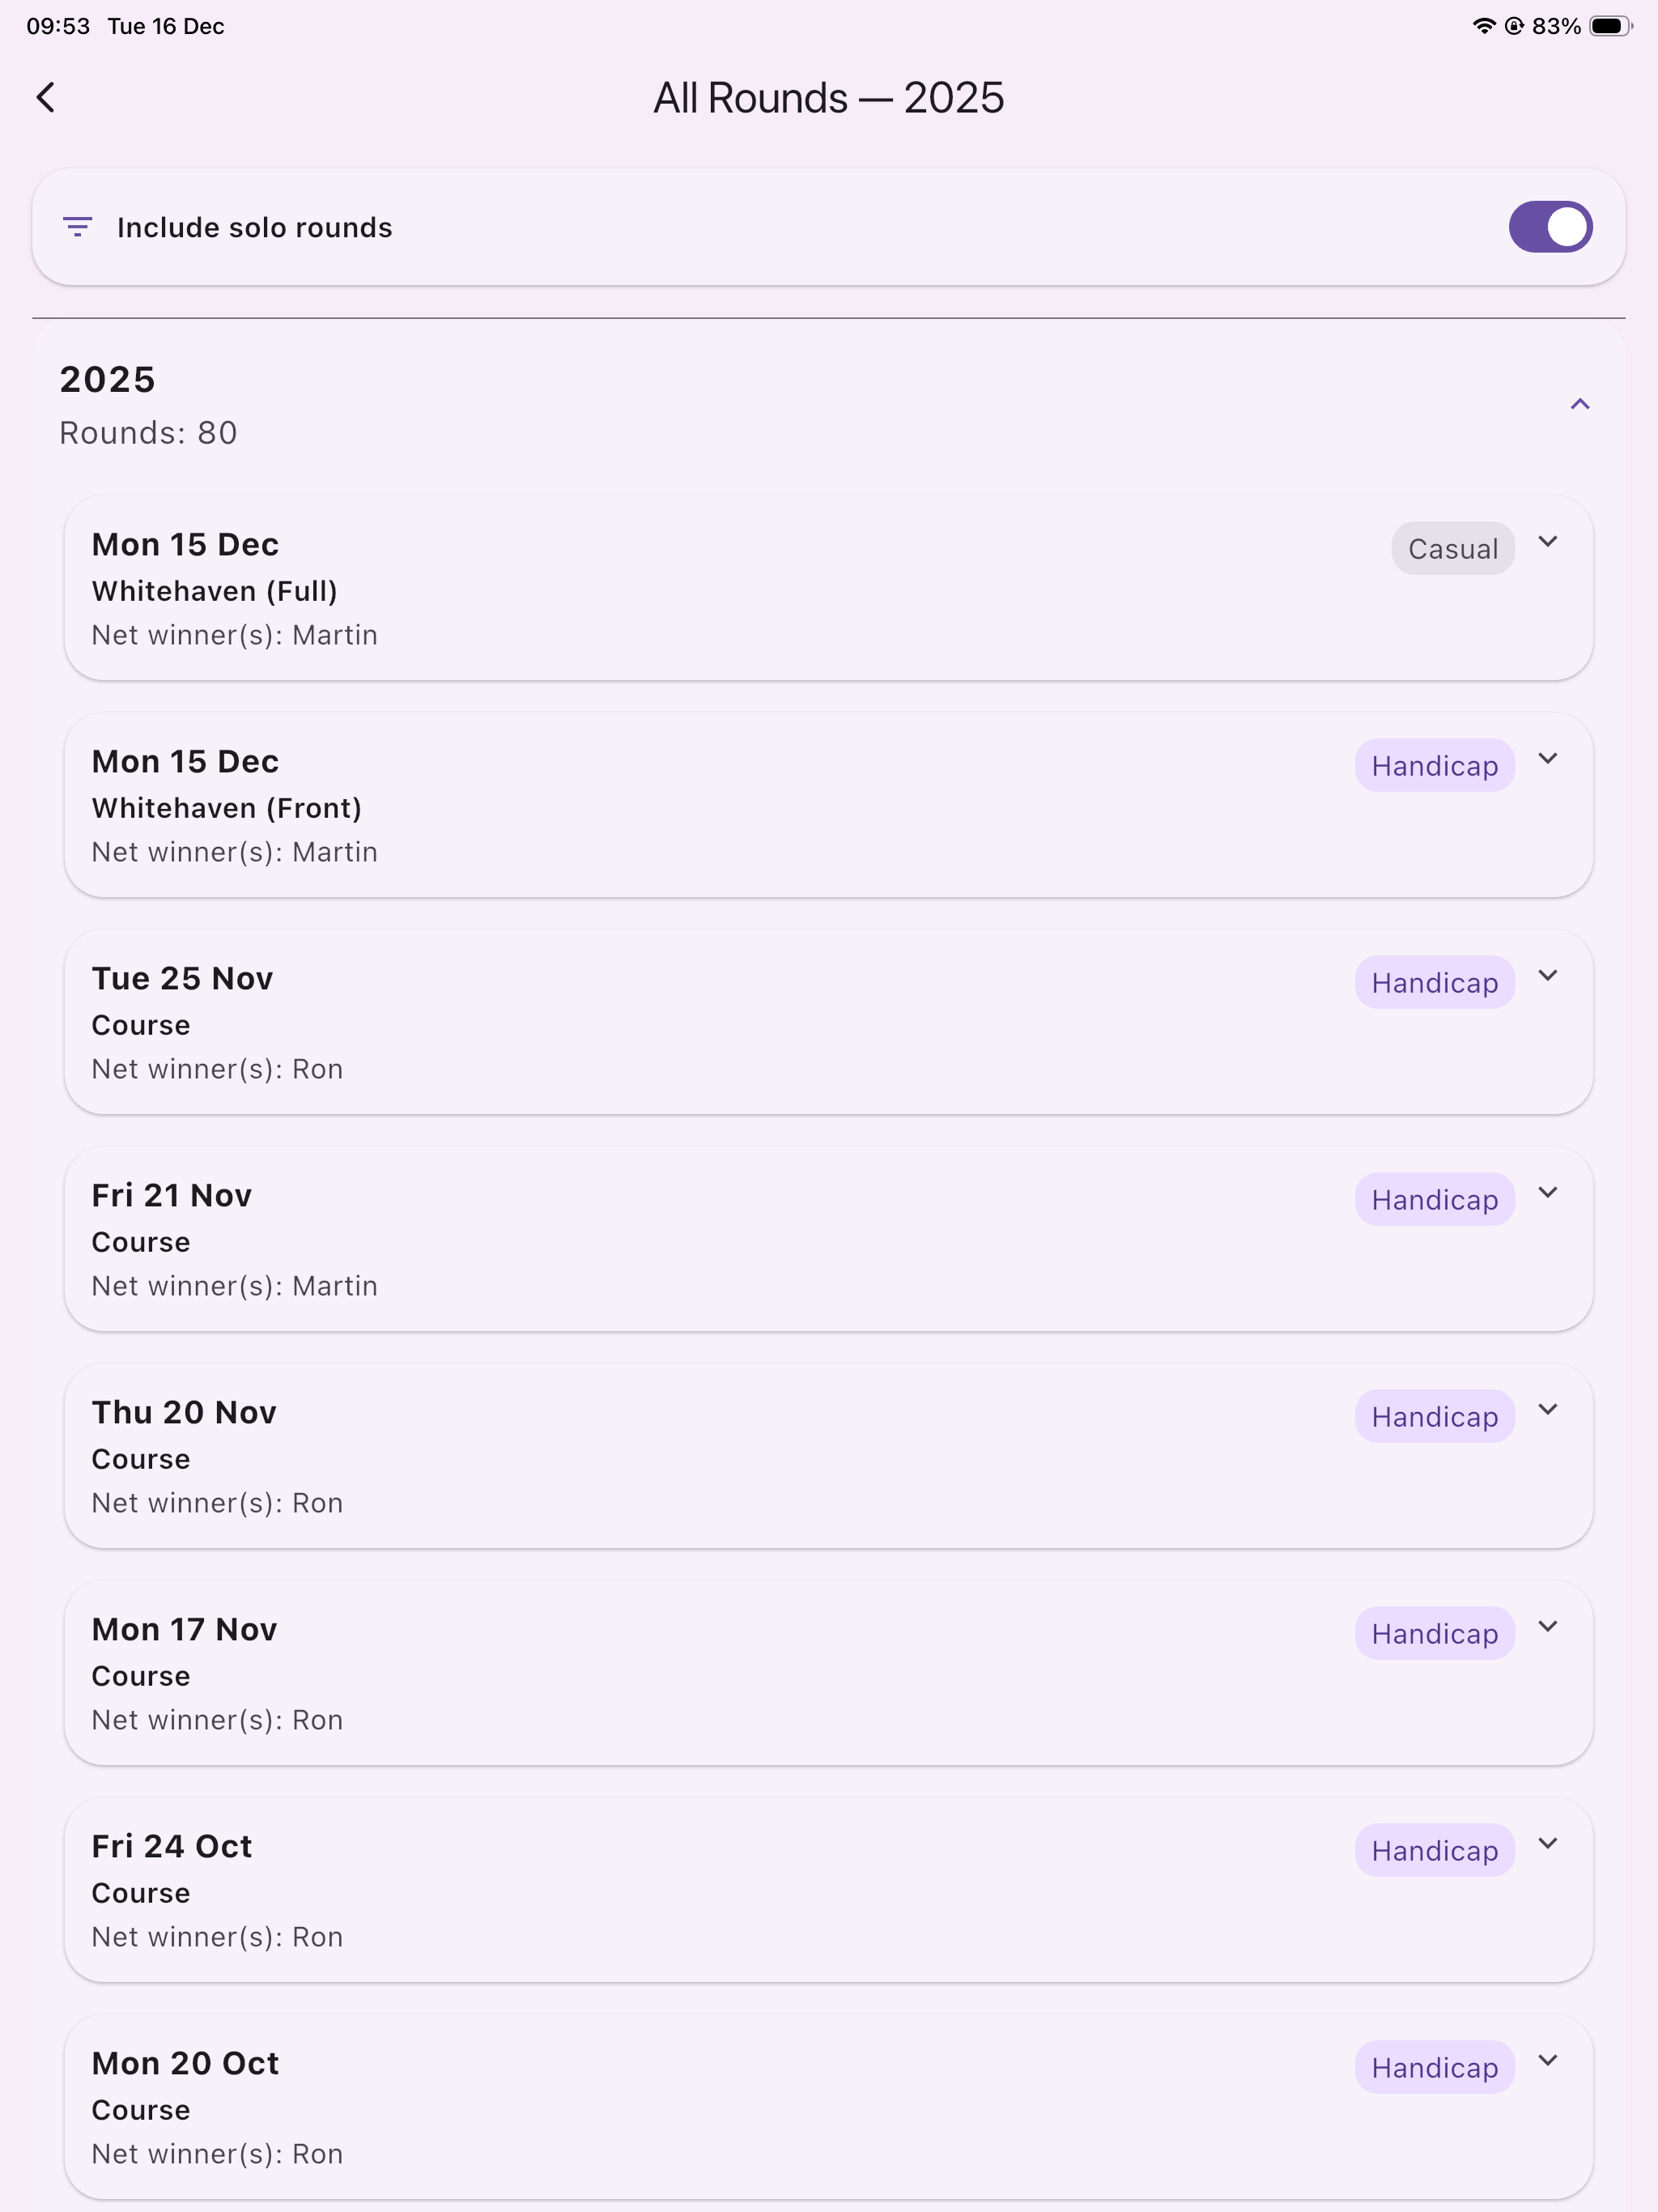Tap the filter icon beside Include solo rounds
The height and width of the screenshot is (2212, 1658).
tap(78, 227)
